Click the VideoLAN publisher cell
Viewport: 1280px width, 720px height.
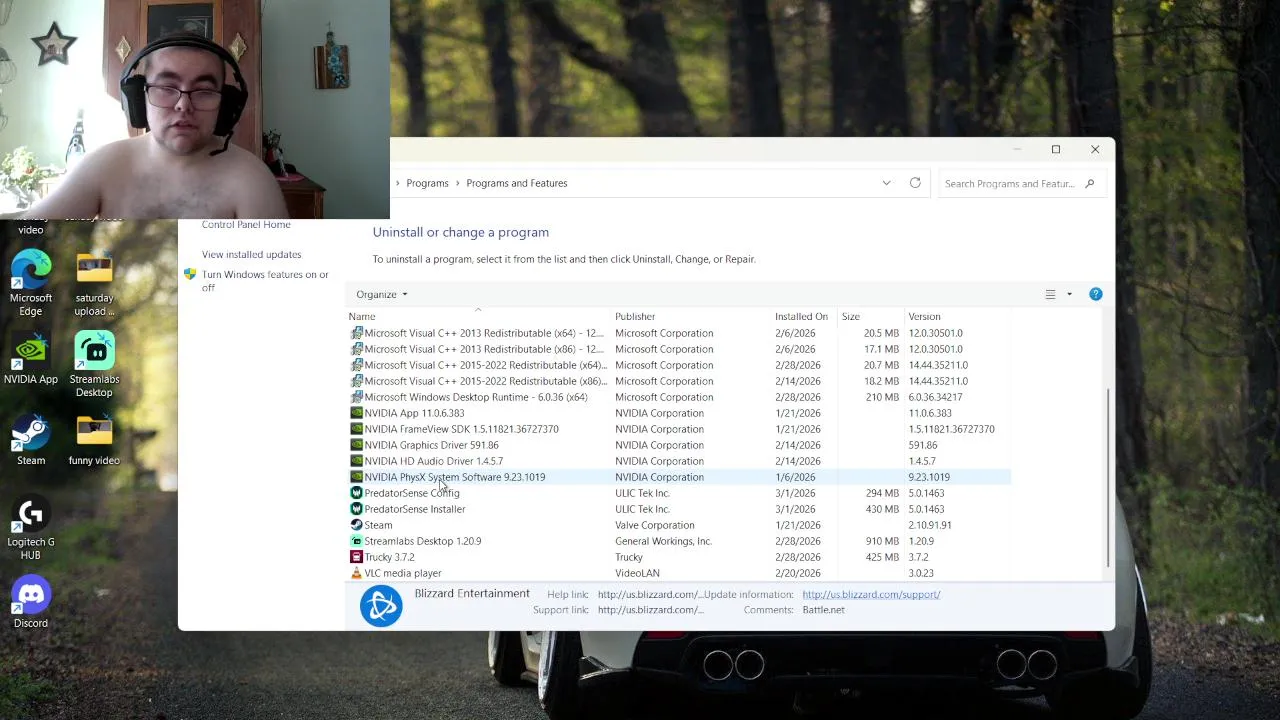[x=637, y=573]
